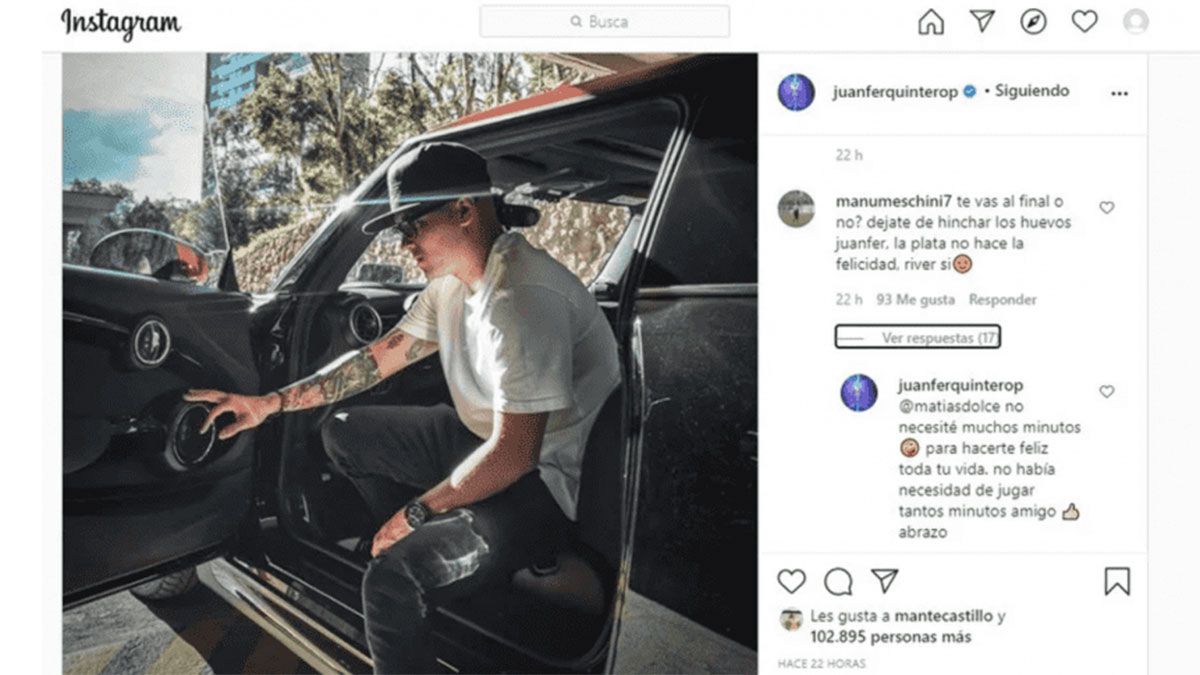Go to Instagram home feed icon
The width and height of the screenshot is (1200, 675).
931,22
